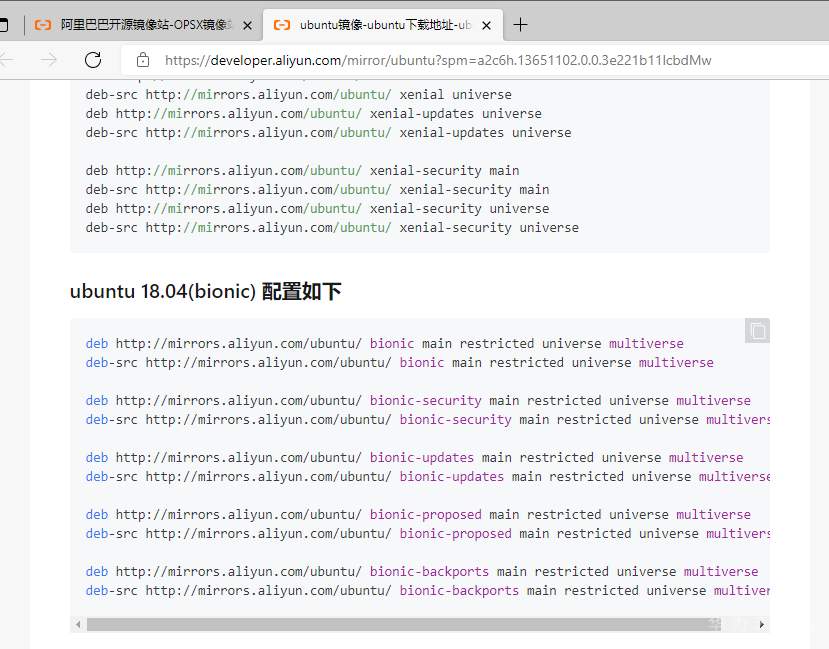Close the 阿里巴巴开源镜像站 tab
Image resolution: width=829 pixels, height=649 pixels.
coord(247,25)
